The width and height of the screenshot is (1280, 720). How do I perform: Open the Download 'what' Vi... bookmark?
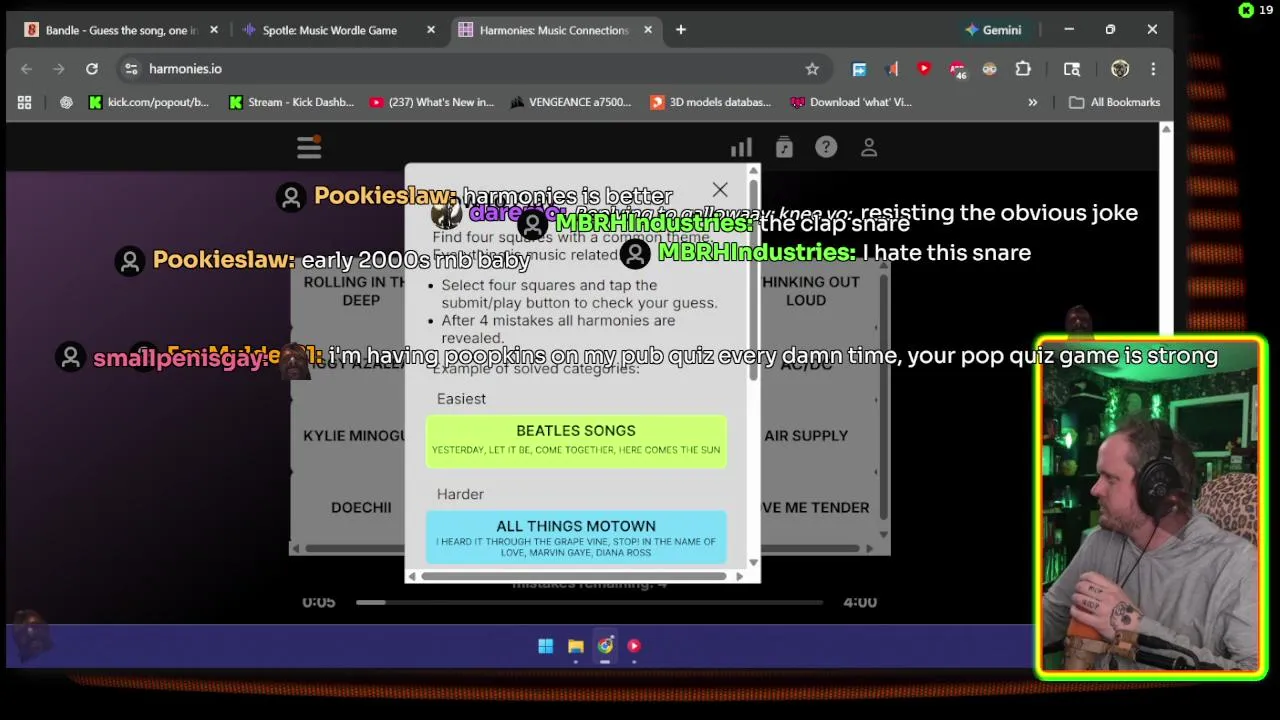pyautogui.click(x=851, y=102)
